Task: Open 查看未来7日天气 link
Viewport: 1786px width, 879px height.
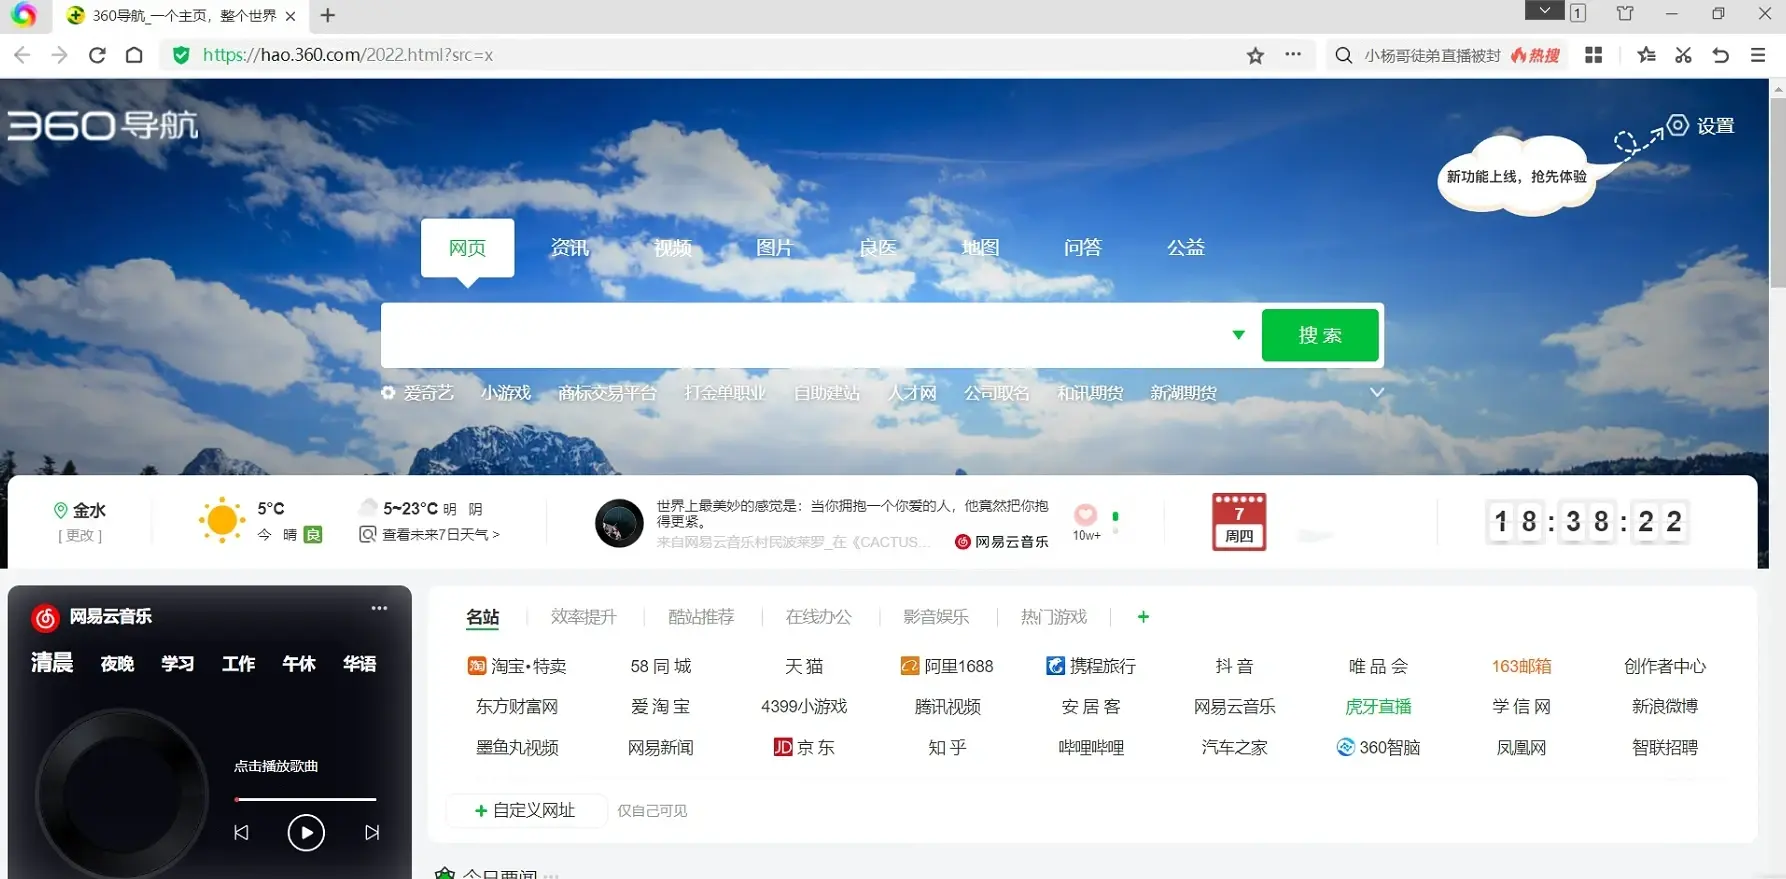Action: click(x=440, y=534)
